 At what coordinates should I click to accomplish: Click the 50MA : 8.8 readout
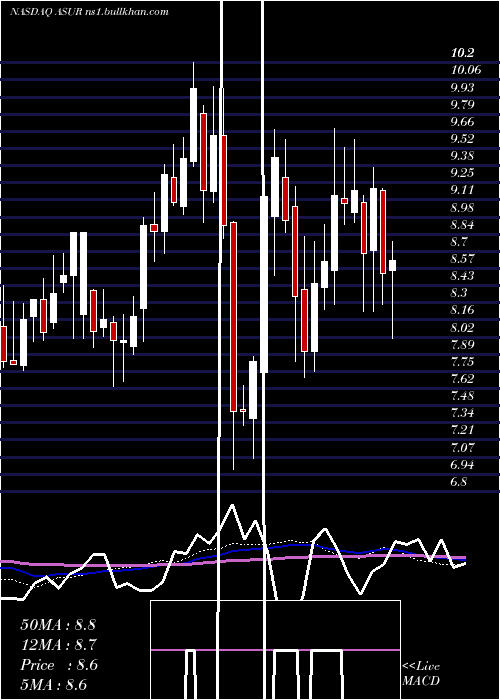click(58, 625)
